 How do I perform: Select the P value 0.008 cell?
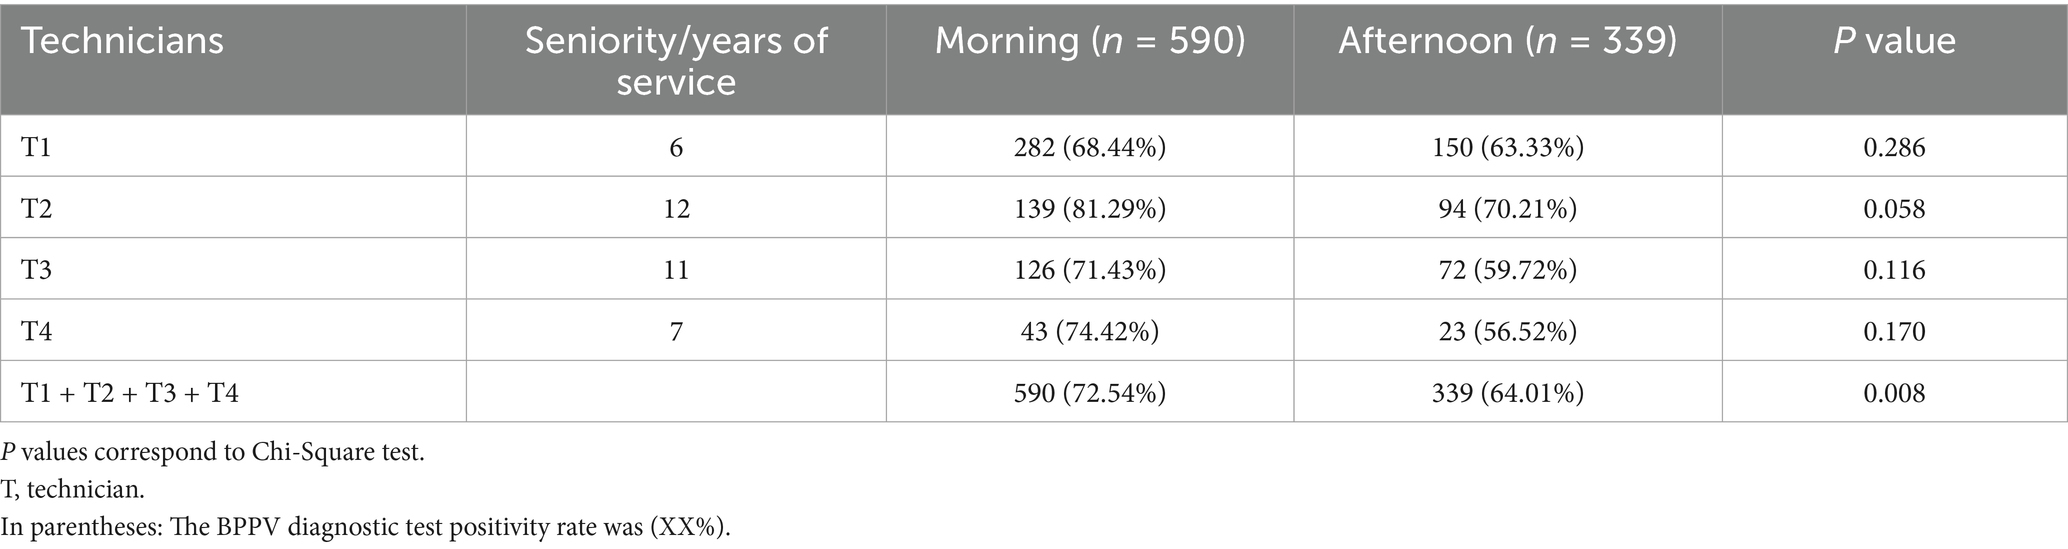[x=1894, y=393]
